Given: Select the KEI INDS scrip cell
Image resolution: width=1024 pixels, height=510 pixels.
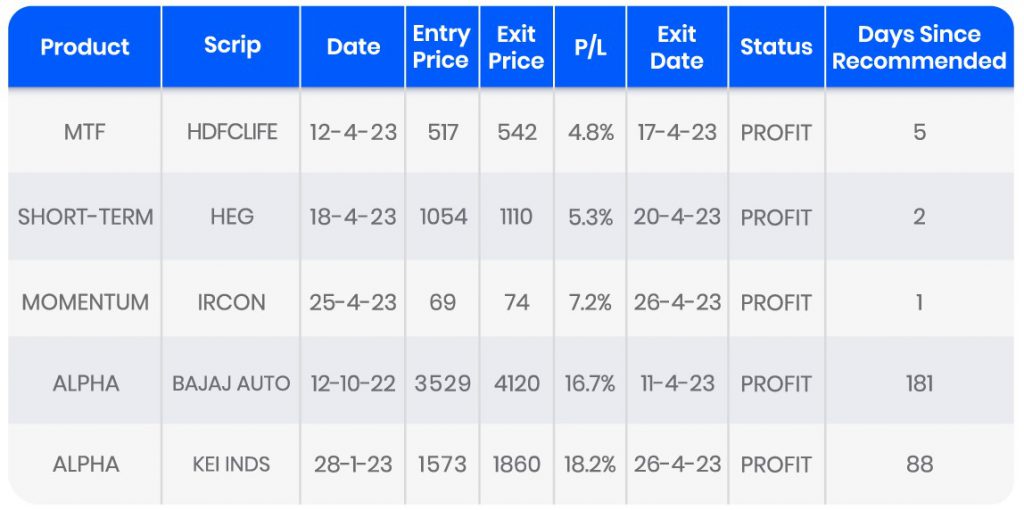Looking at the screenshot, I should pyautogui.click(x=231, y=464).
